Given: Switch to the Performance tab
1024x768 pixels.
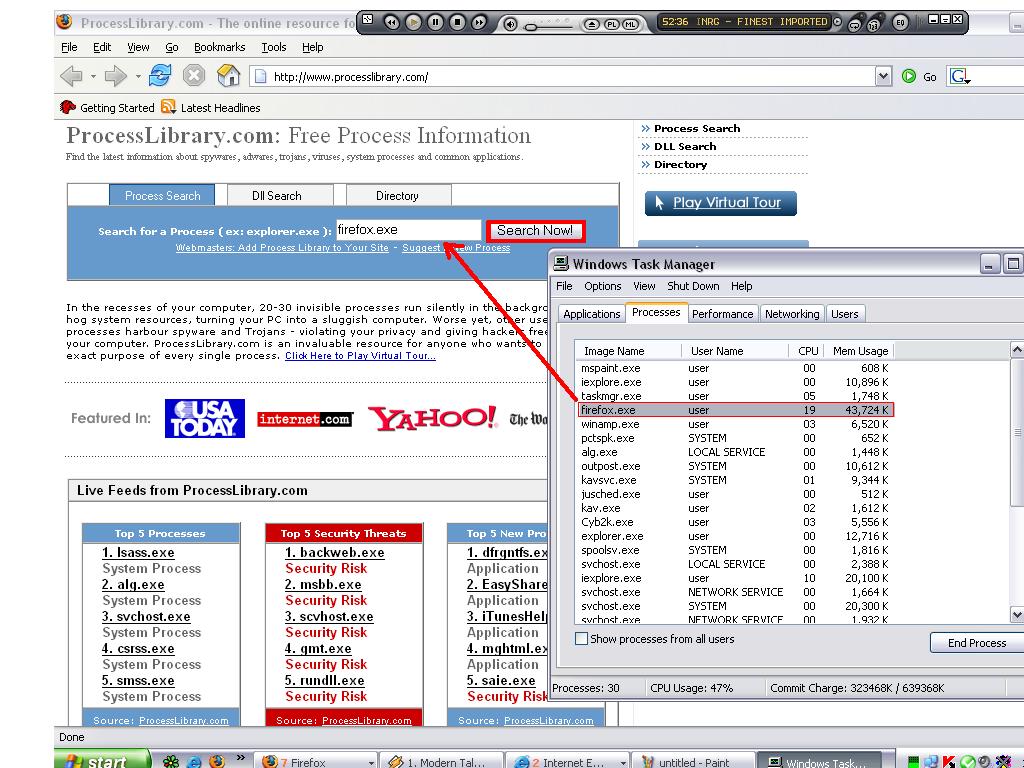Looking at the screenshot, I should coord(722,314).
